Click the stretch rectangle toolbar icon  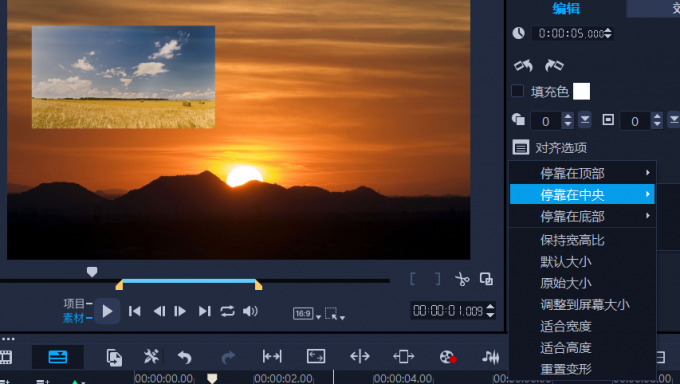click(x=316, y=357)
